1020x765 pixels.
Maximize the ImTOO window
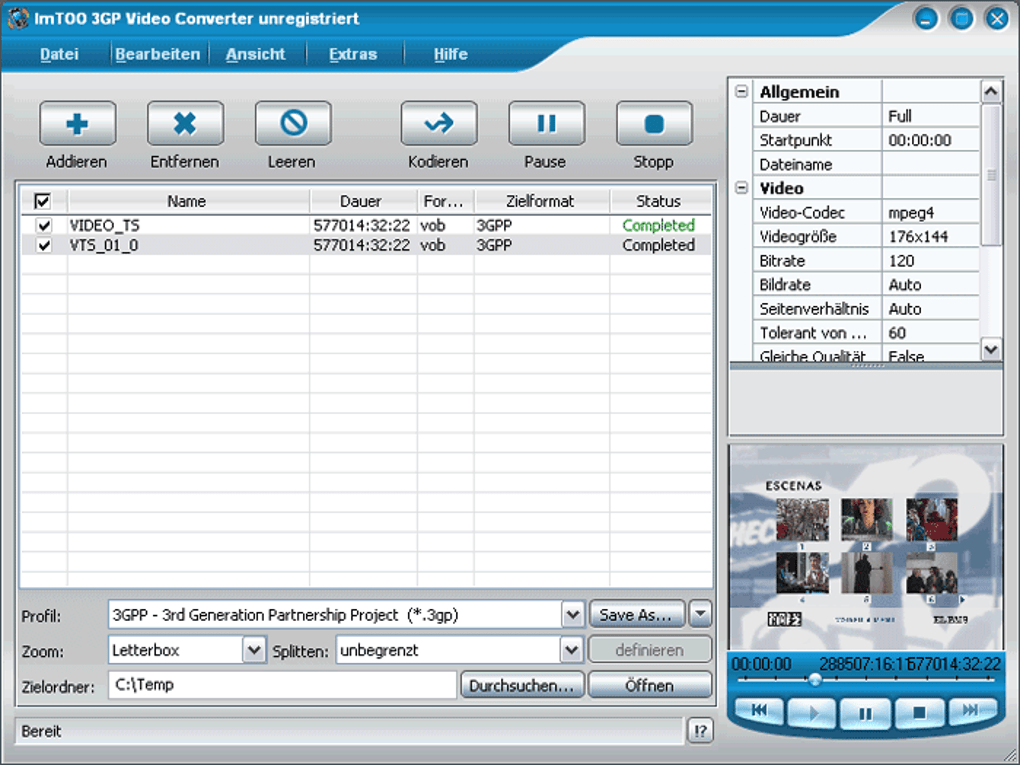[x=961, y=18]
